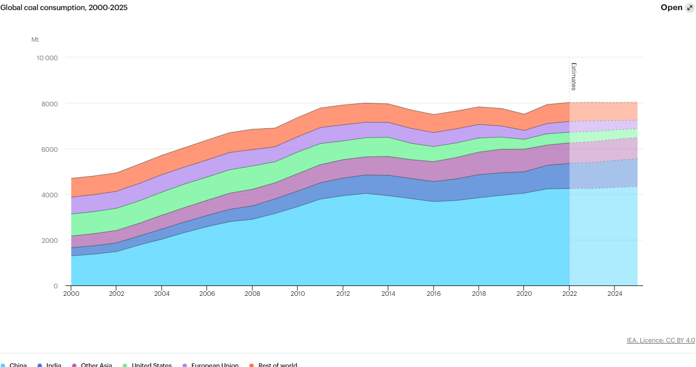Viewport: 696px width, 367px height.
Task: Click the United States green legend dot
Action: [x=125, y=365]
